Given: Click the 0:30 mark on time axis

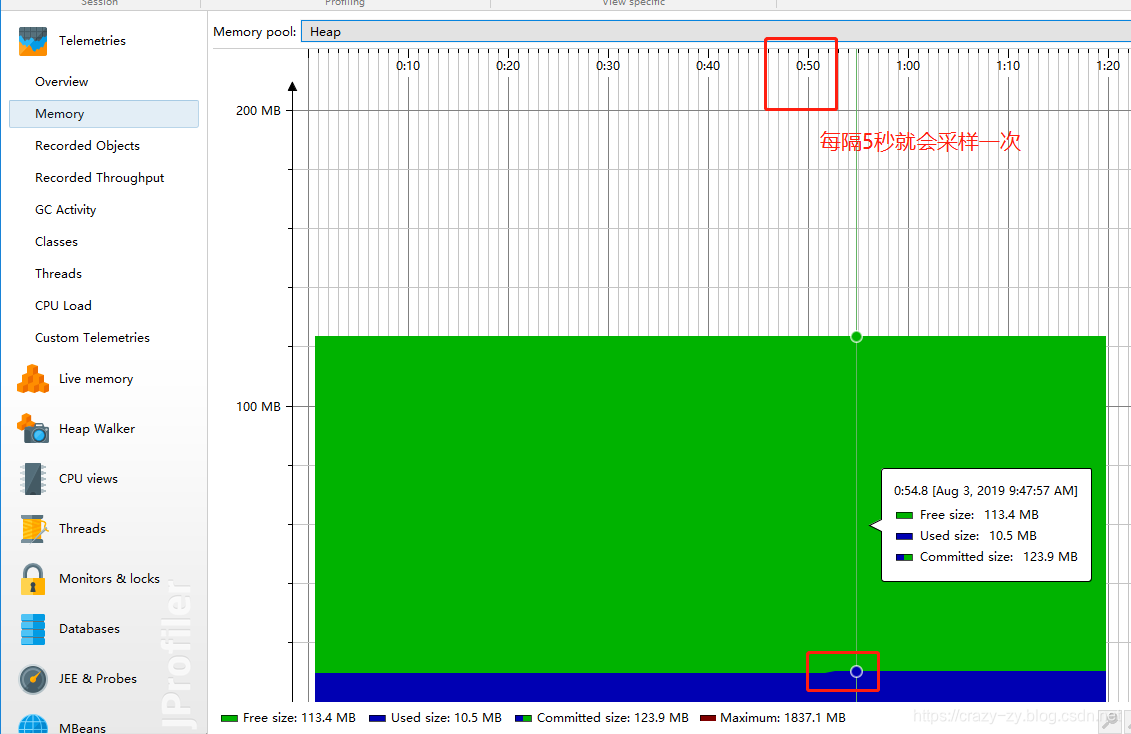Looking at the screenshot, I should tap(608, 66).
